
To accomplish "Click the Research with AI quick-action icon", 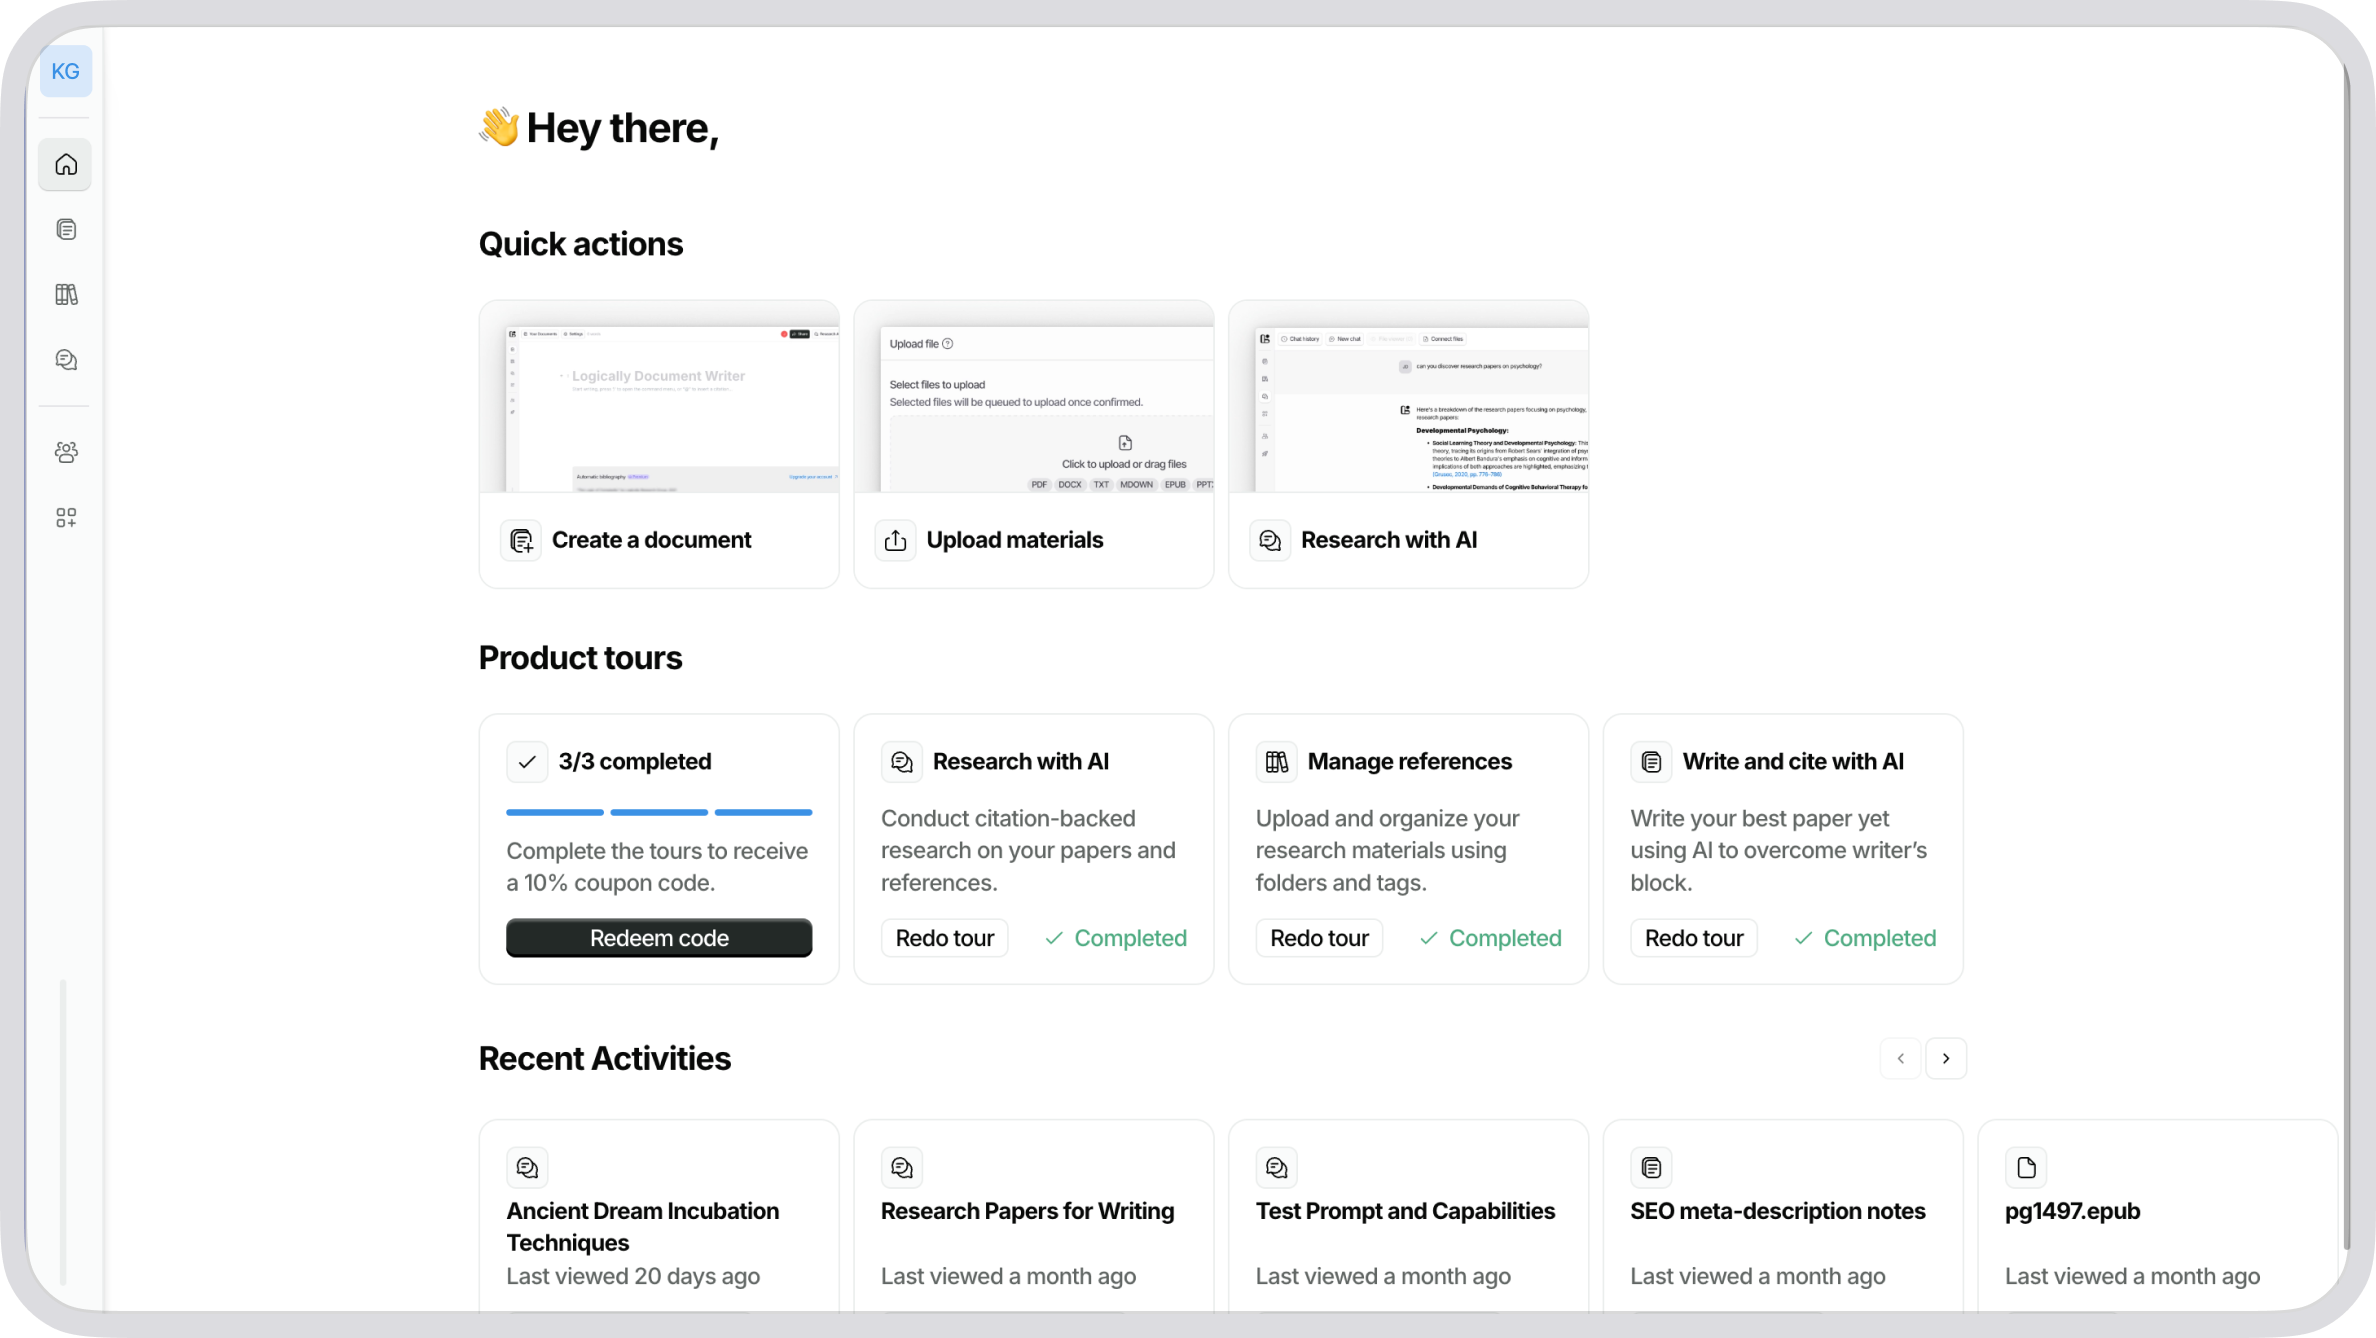I will pyautogui.click(x=1270, y=540).
